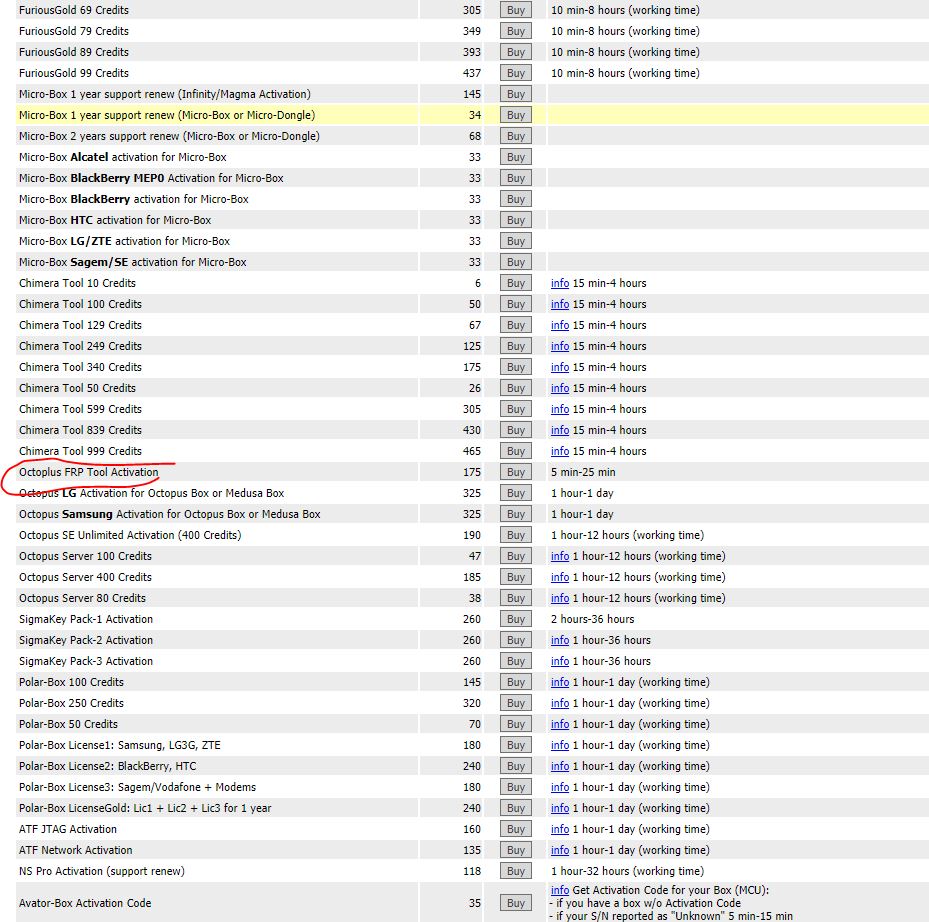Click price 118 for NS Pro Activation
The height and width of the screenshot is (922, 929).
(472, 872)
